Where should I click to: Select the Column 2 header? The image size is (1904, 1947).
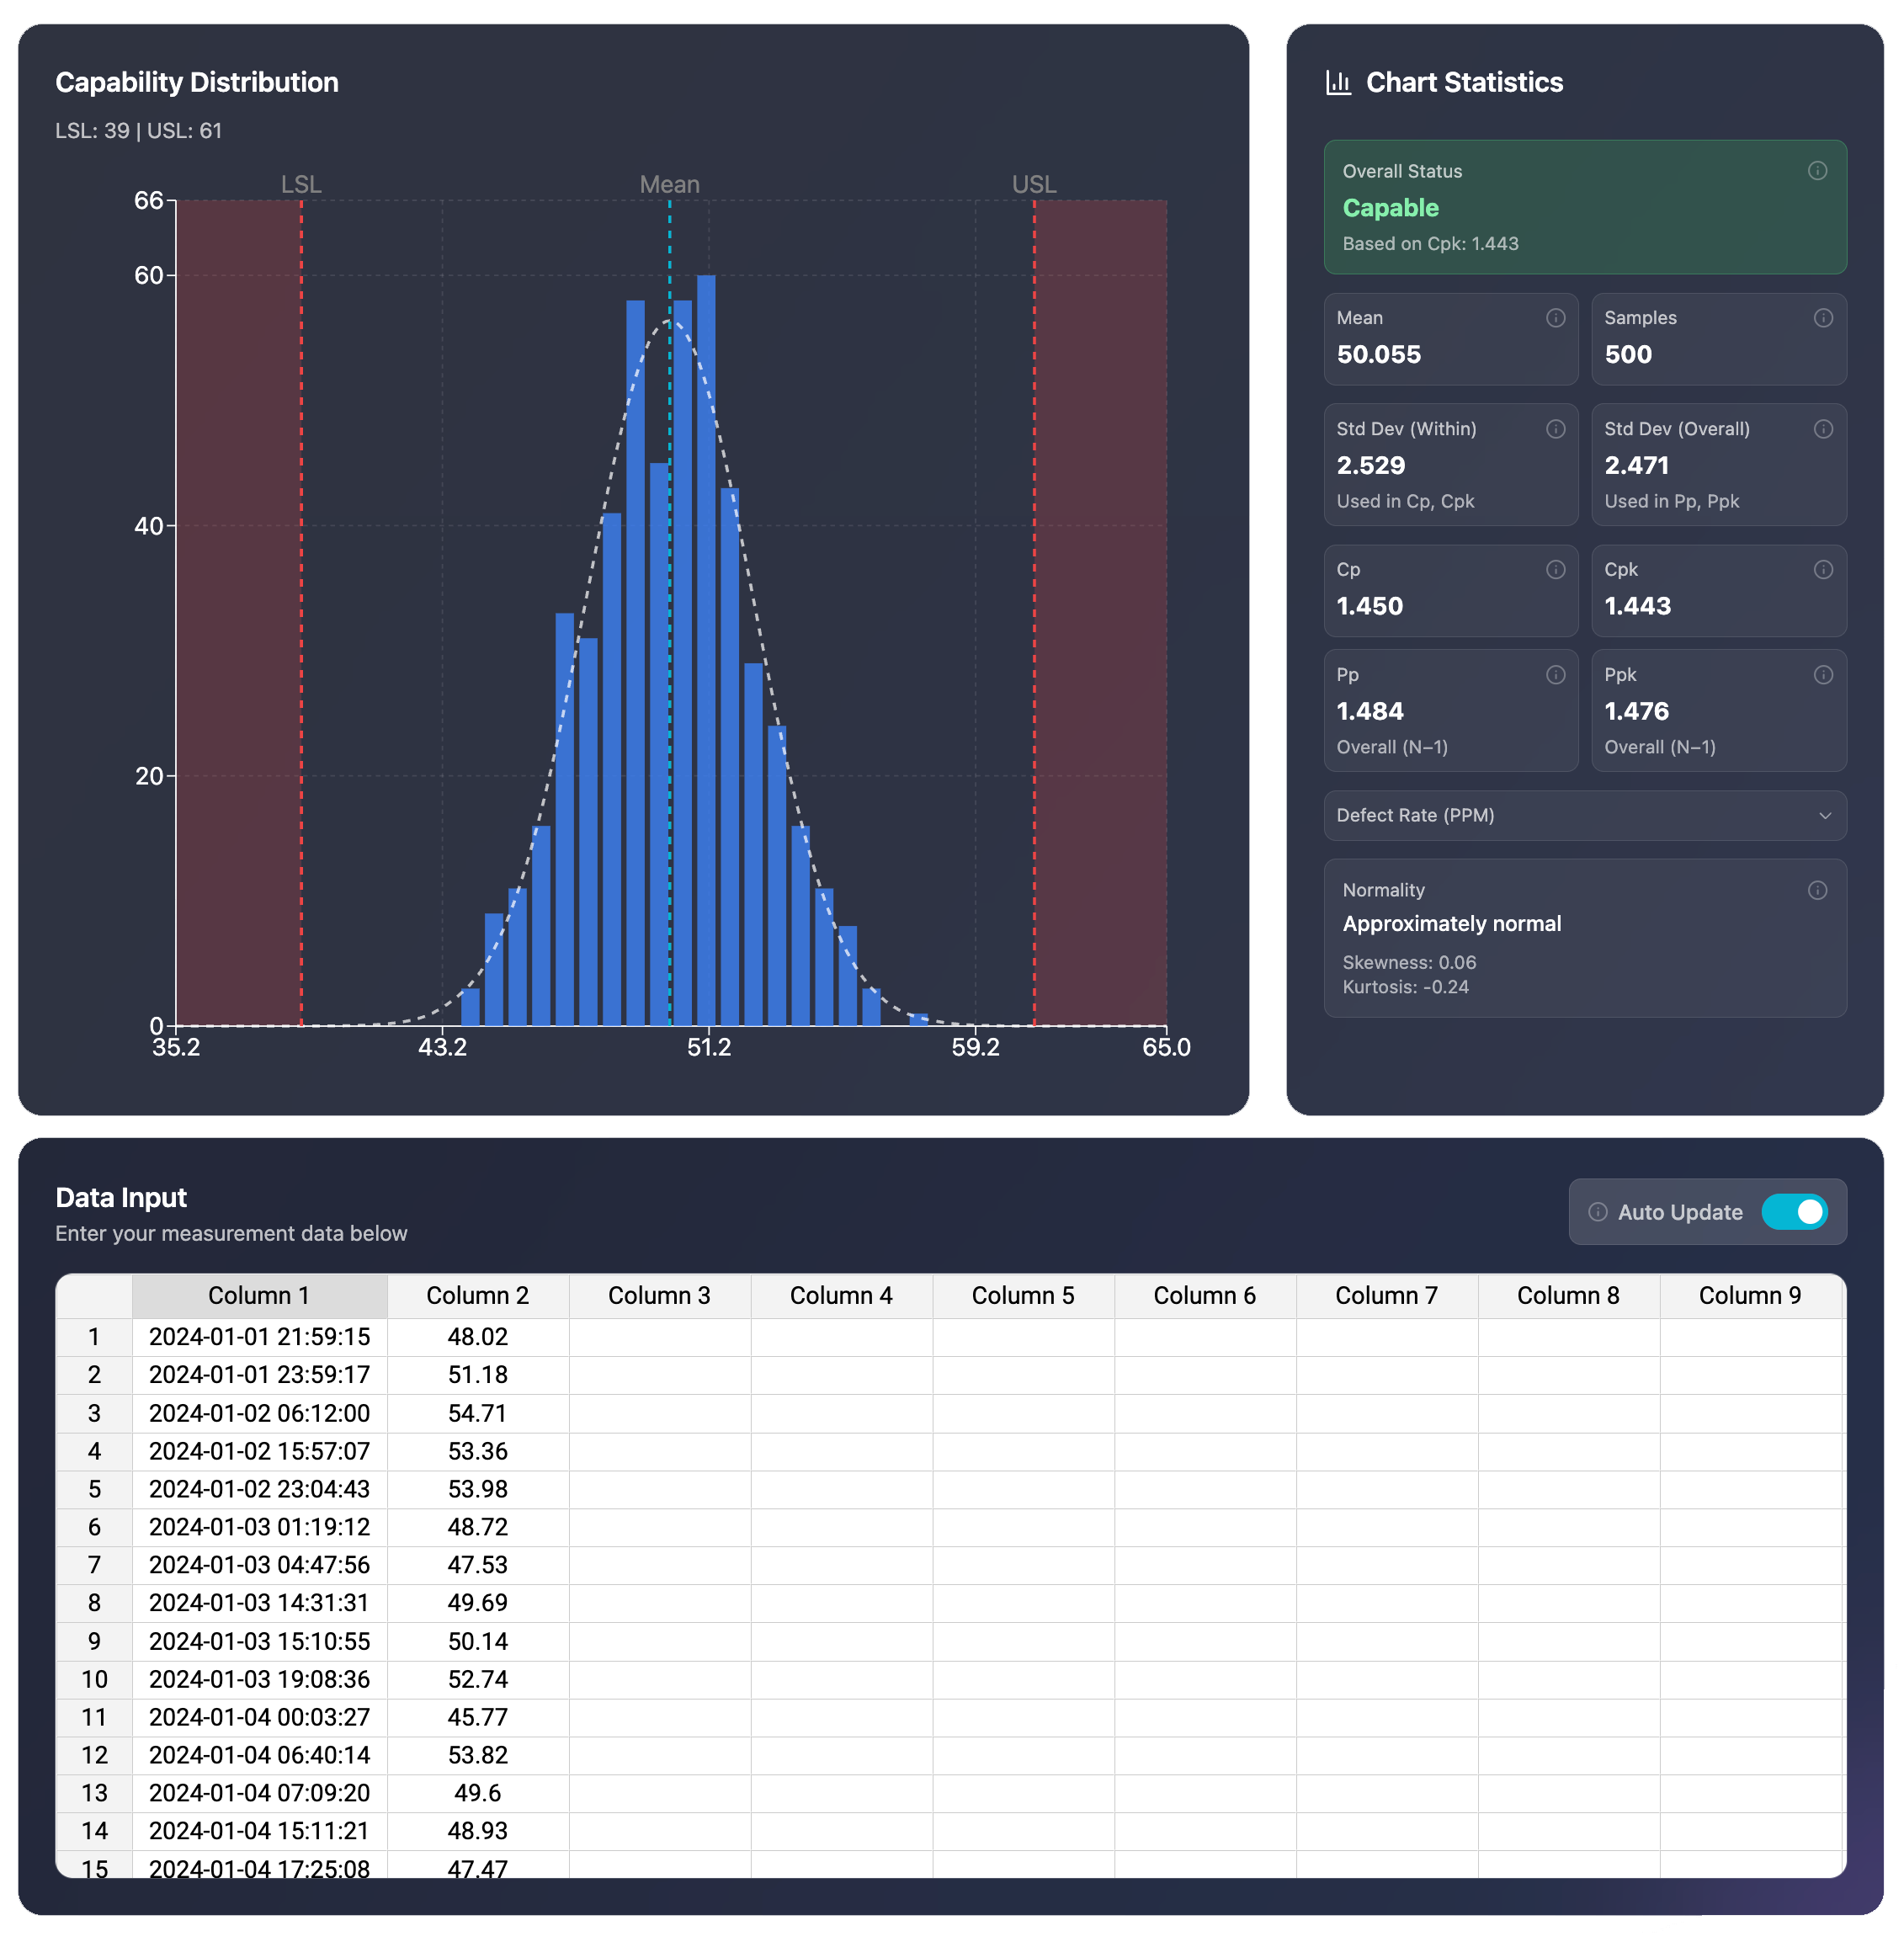pyautogui.click(x=478, y=1296)
